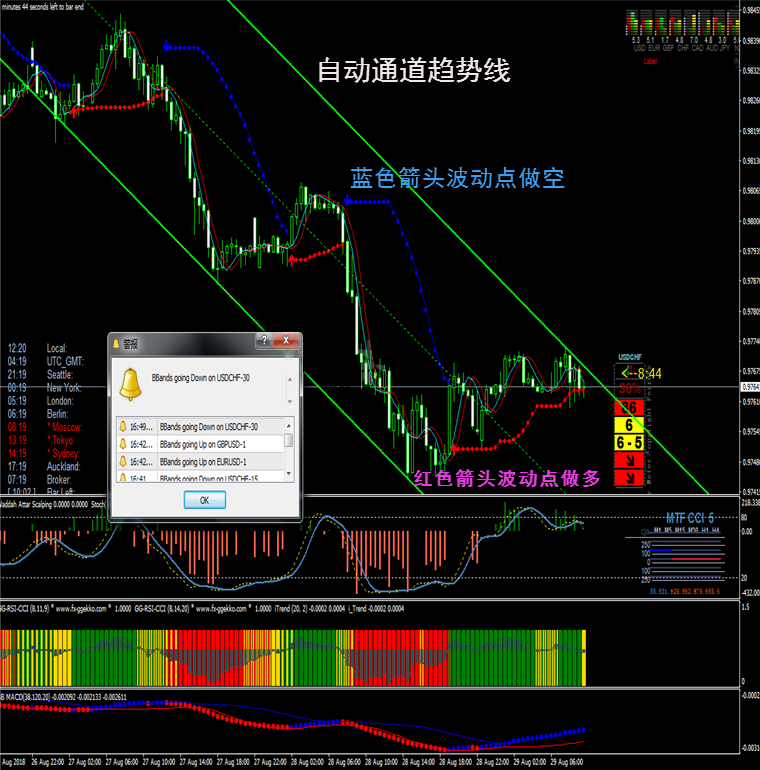Viewport: 760px width, 770px height.
Task: Click the small bell icon in alert title bar
Action: (x=116, y=344)
